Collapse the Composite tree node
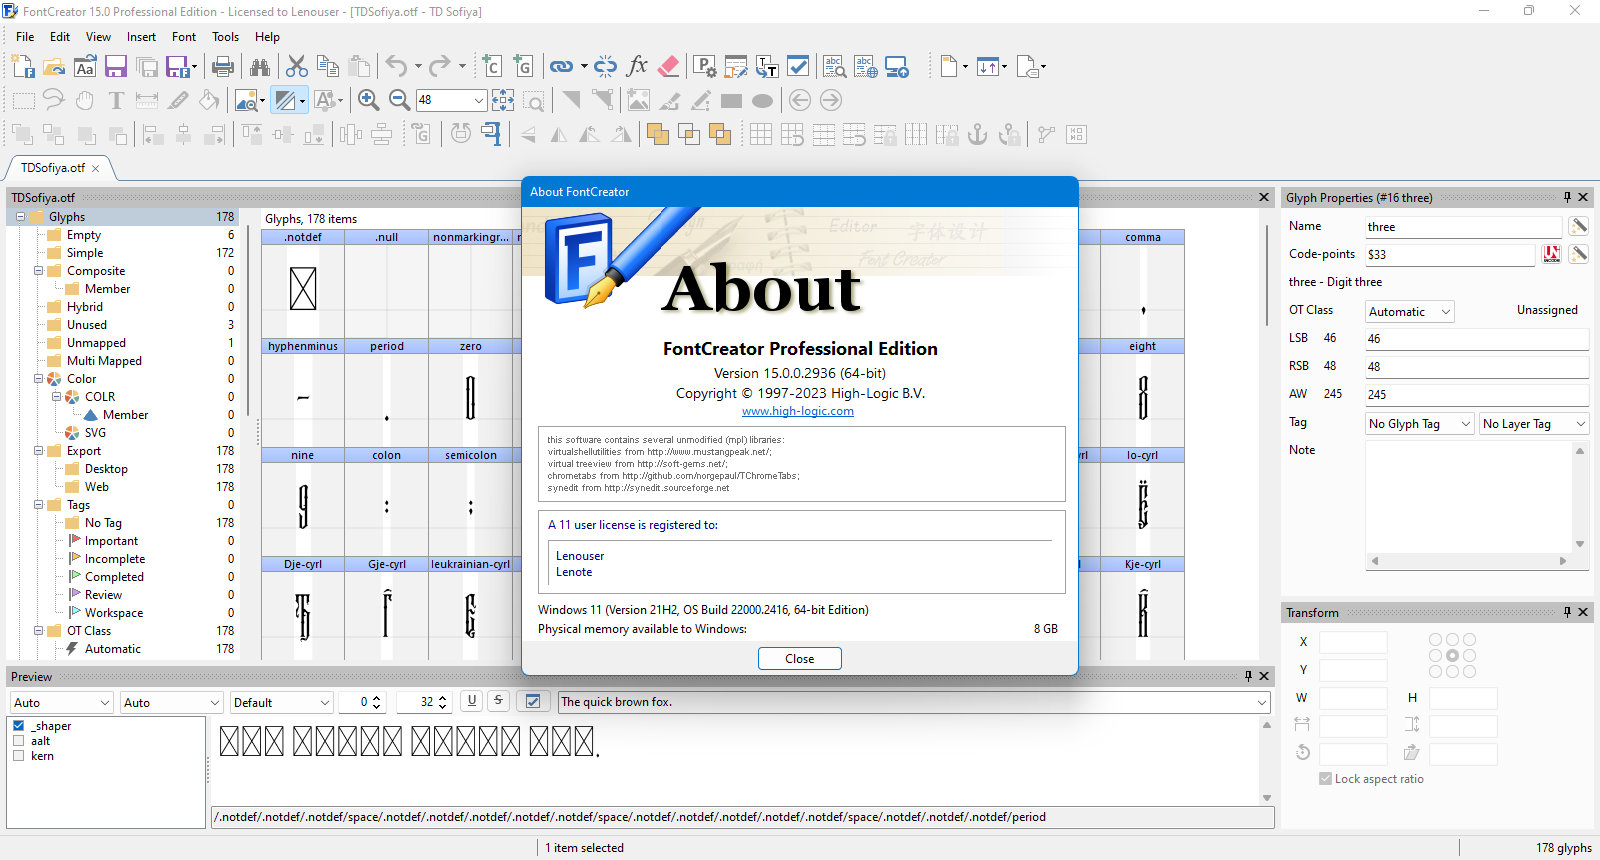This screenshot has width=1600, height=860. (x=38, y=271)
